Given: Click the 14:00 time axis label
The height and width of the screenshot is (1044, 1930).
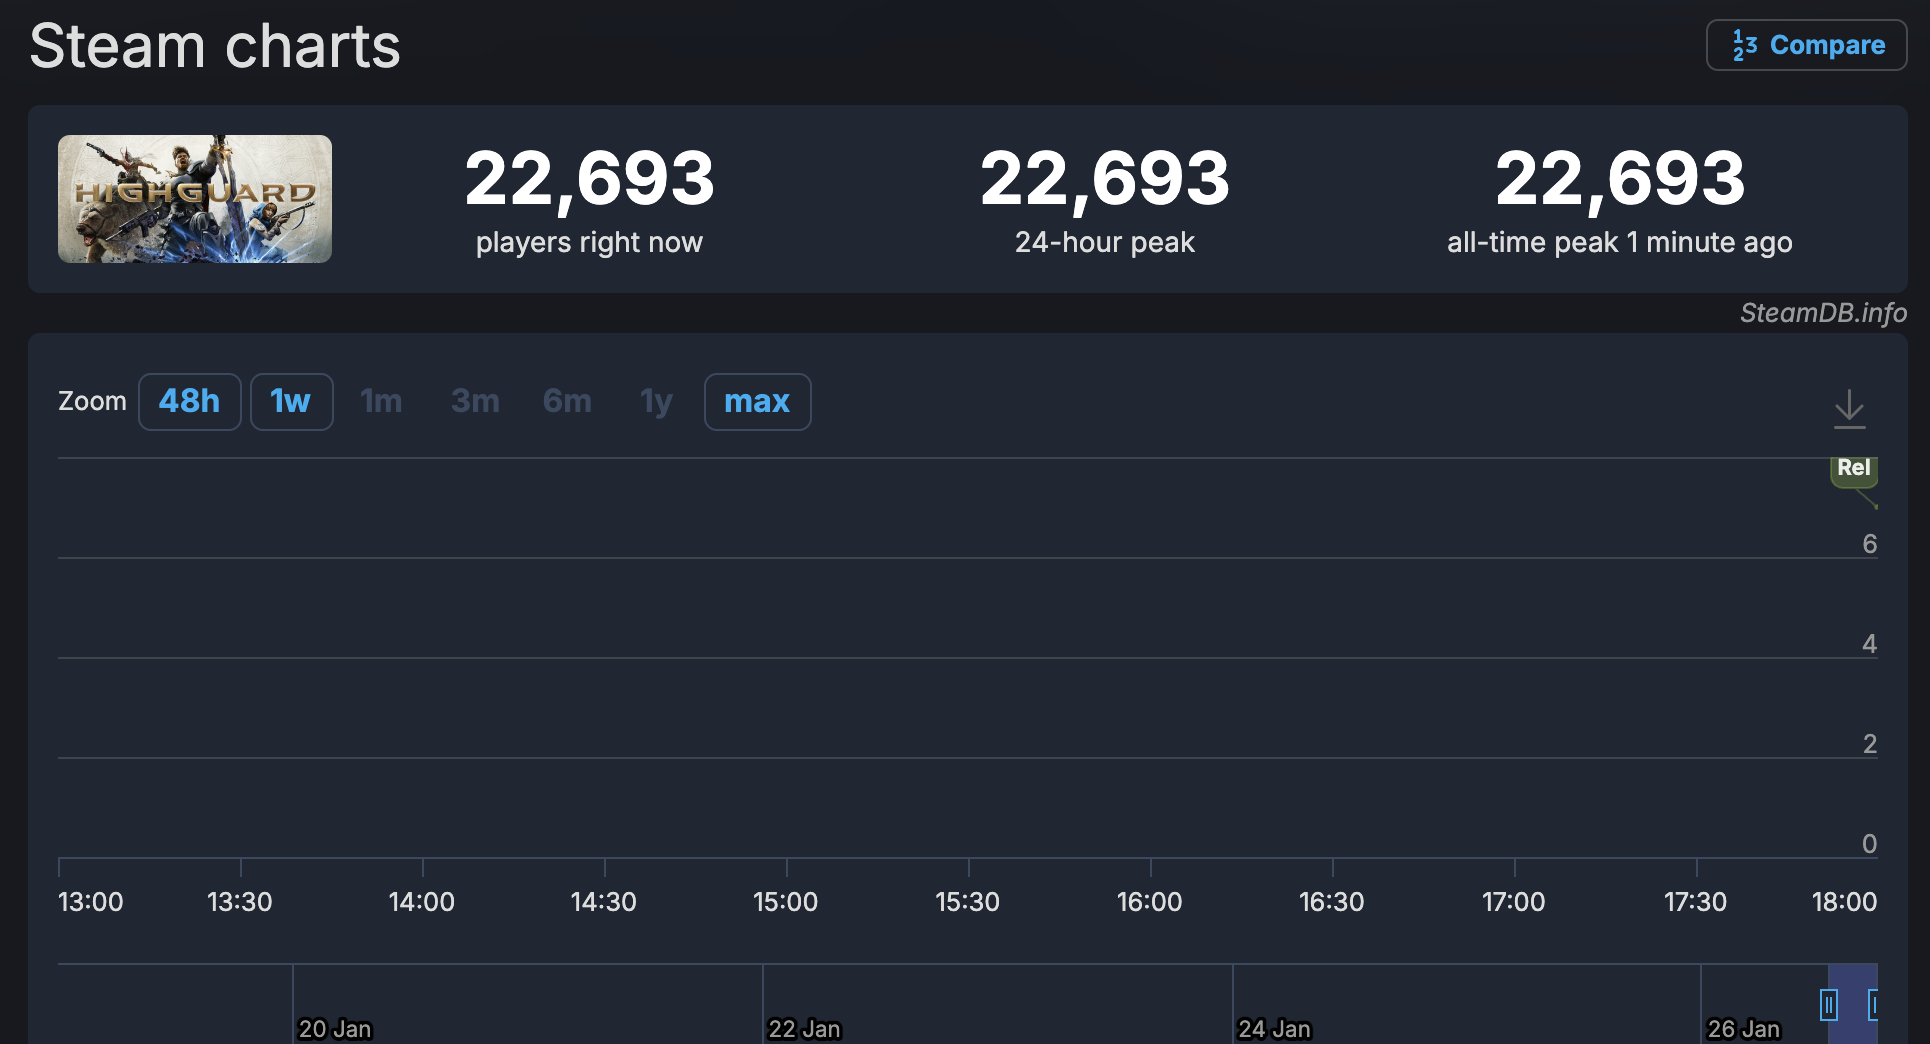Looking at the screenshot, I should 421,902.
